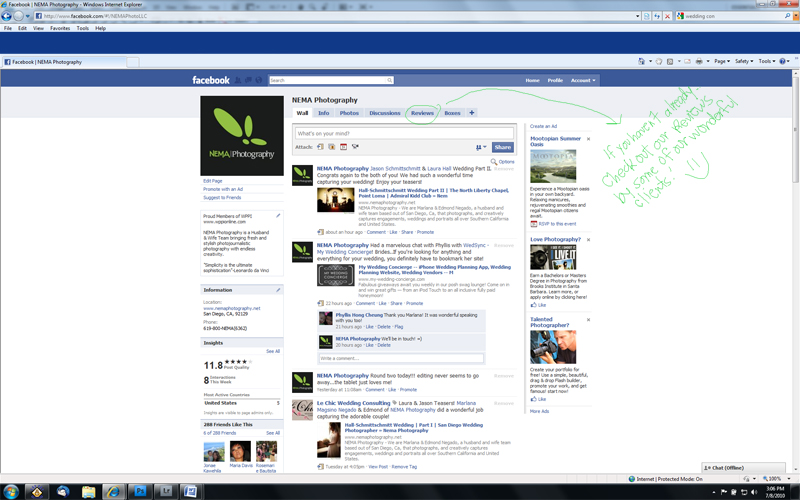Image resolution: width=800 pixels, height=500 pixels.
Task: Close the Love Photography ad
Action: (x=588, y=239)
